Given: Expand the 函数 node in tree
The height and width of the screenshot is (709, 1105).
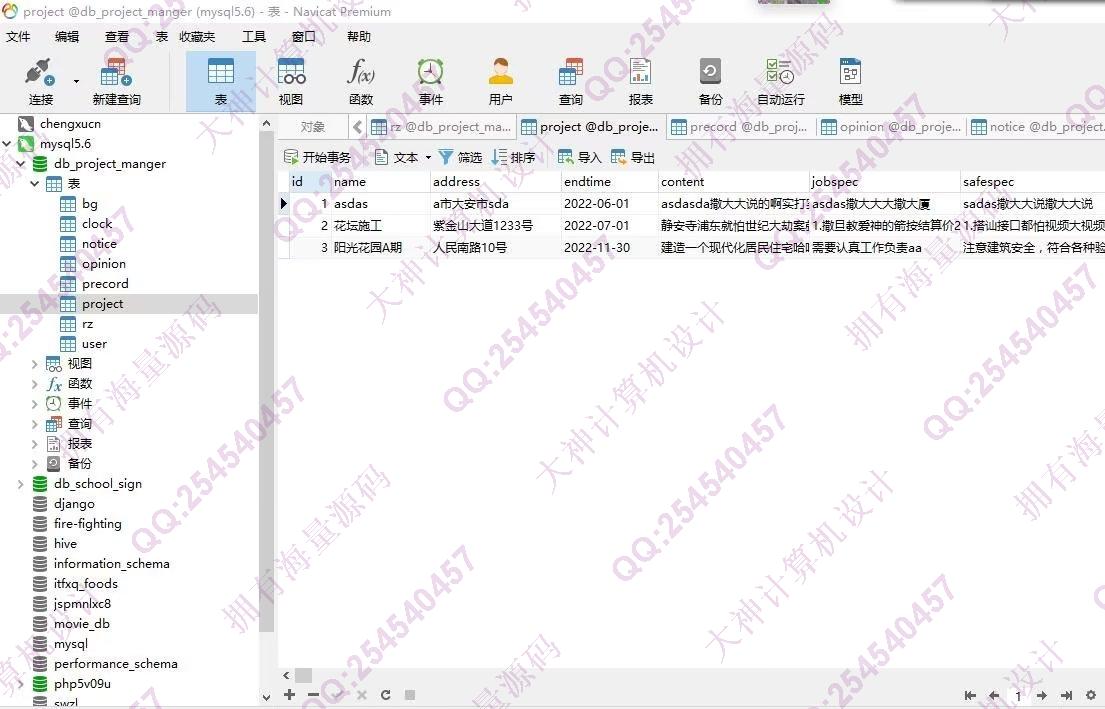Looking at the screenshot, I should [35, 384].
